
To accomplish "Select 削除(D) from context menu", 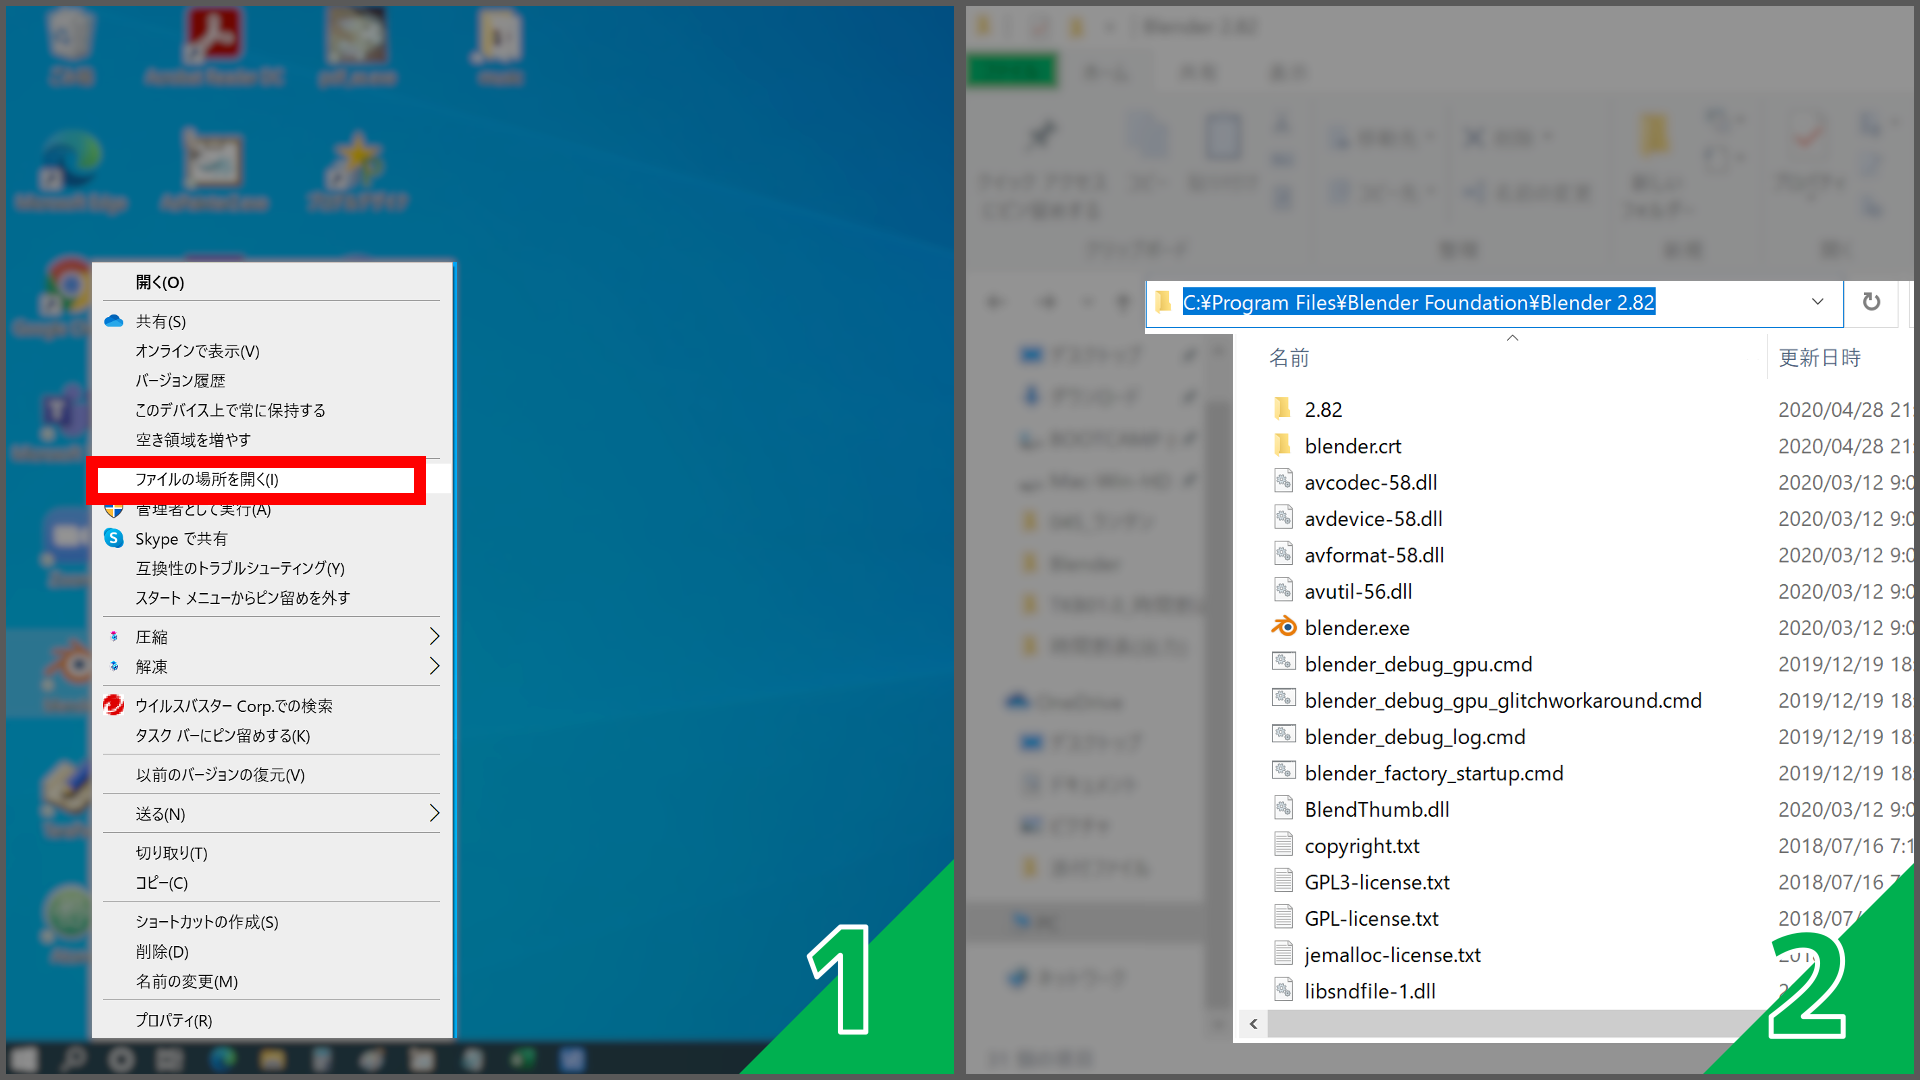I will pyautogui.click(x=272, y=952).
